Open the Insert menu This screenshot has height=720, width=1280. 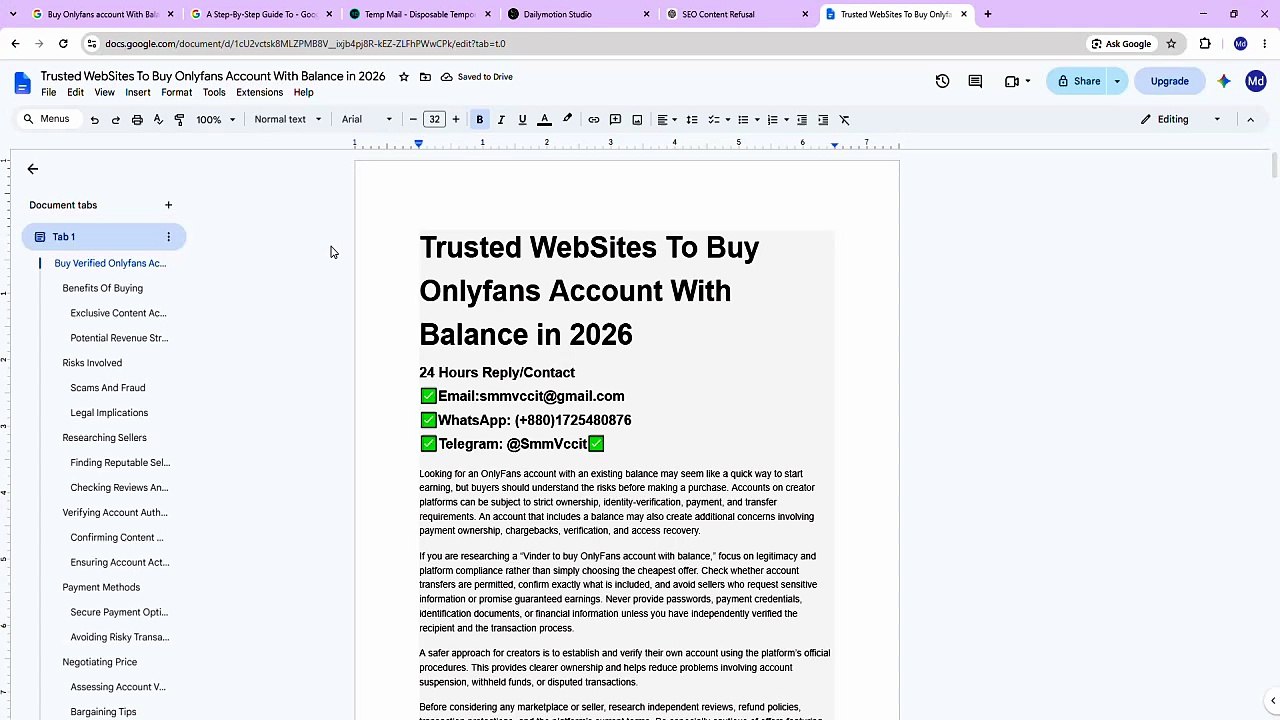pyautogui.click(x=138, y=93)
